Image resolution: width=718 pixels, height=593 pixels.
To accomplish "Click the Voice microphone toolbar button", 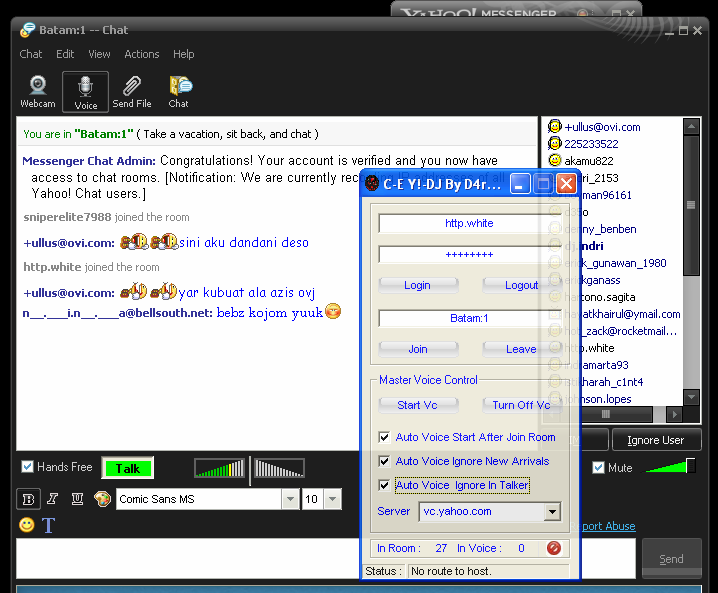I will click(x=86, y=92).
